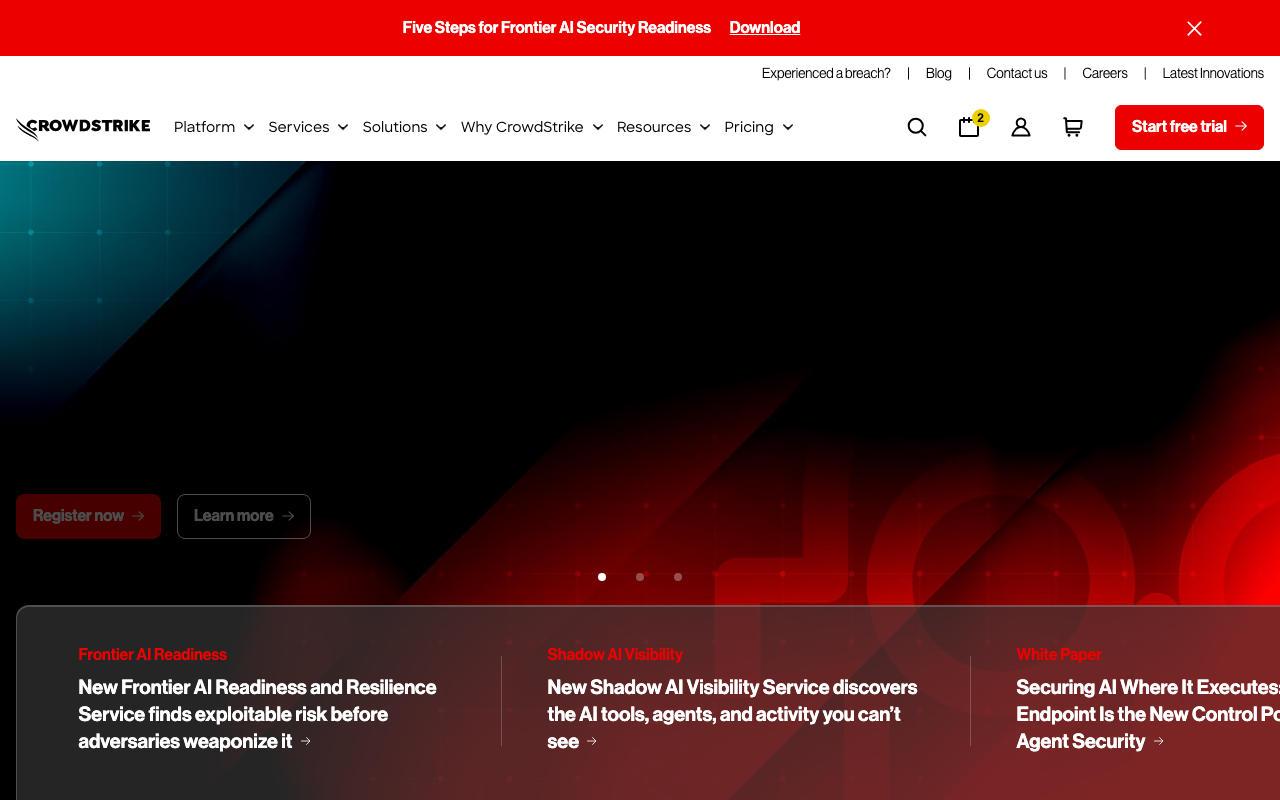
Task: Switch to the second carousel slide
Action: [639, 577]
